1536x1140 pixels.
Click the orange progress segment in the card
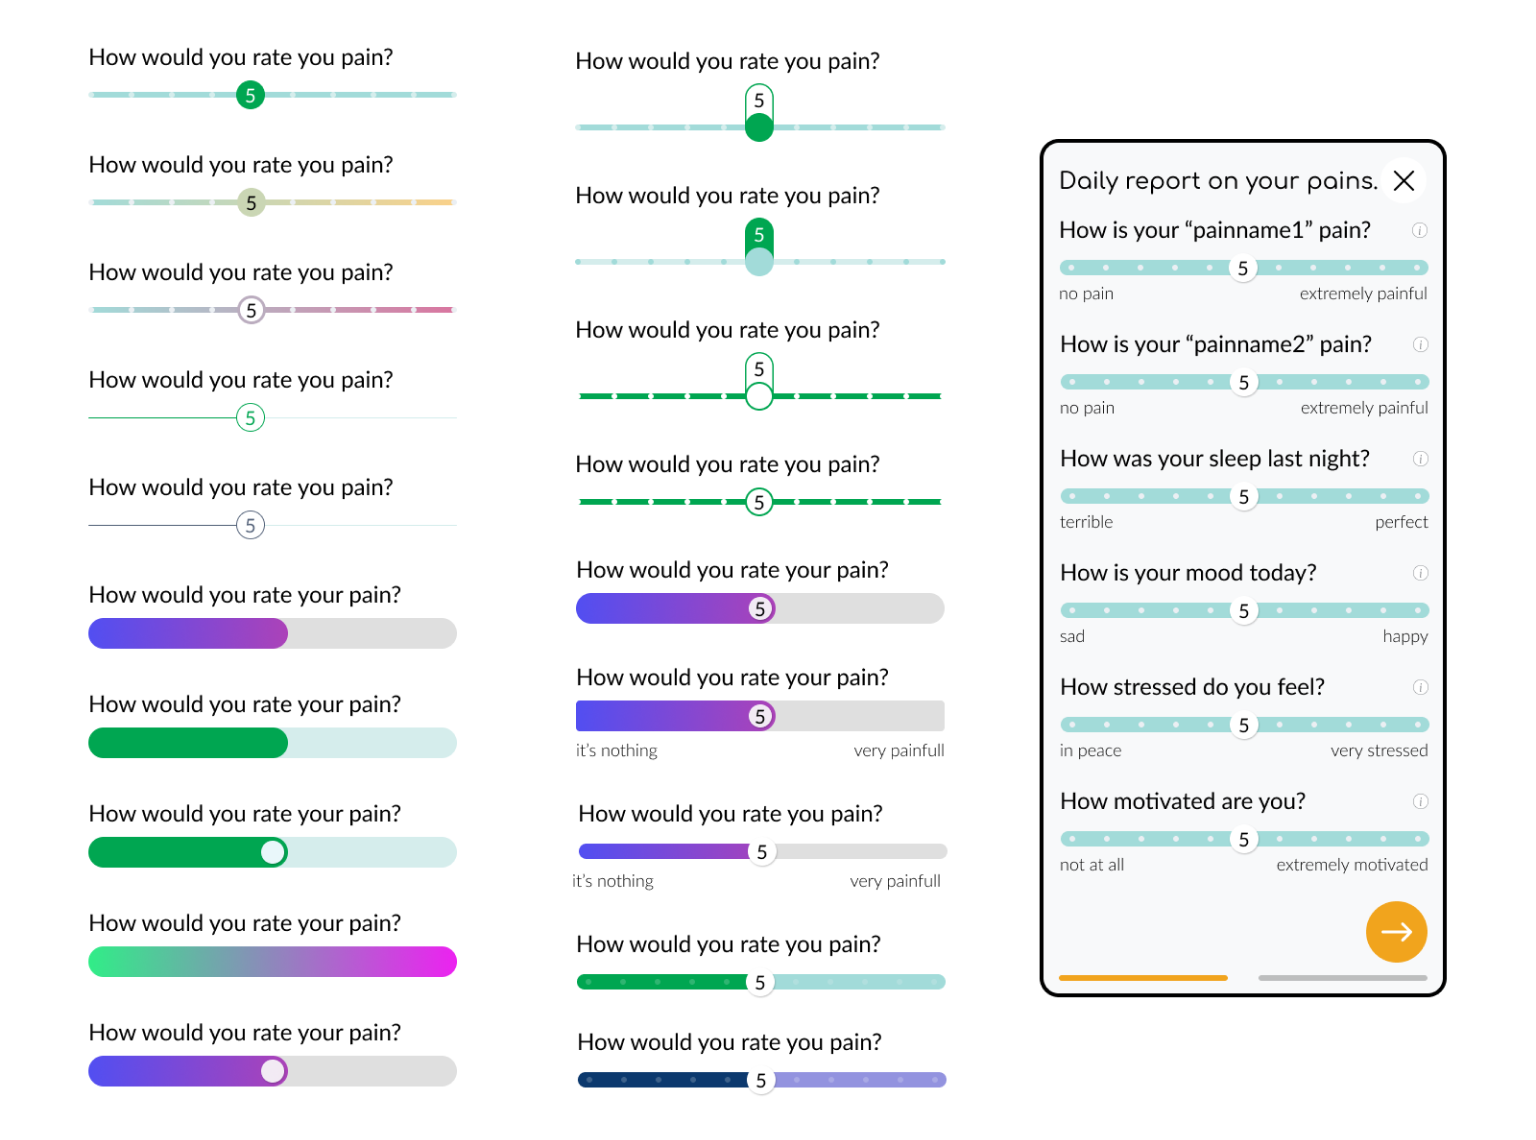pyautogui.click(x=1143, y=978)
